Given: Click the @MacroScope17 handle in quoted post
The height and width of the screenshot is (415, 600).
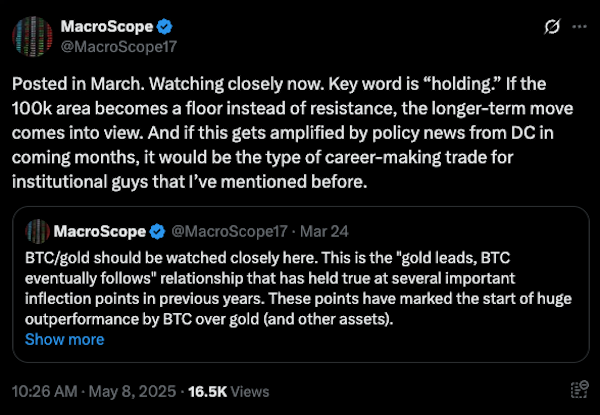Looking at the screenshot, I should pyautogui.click(x=220, y=232).
